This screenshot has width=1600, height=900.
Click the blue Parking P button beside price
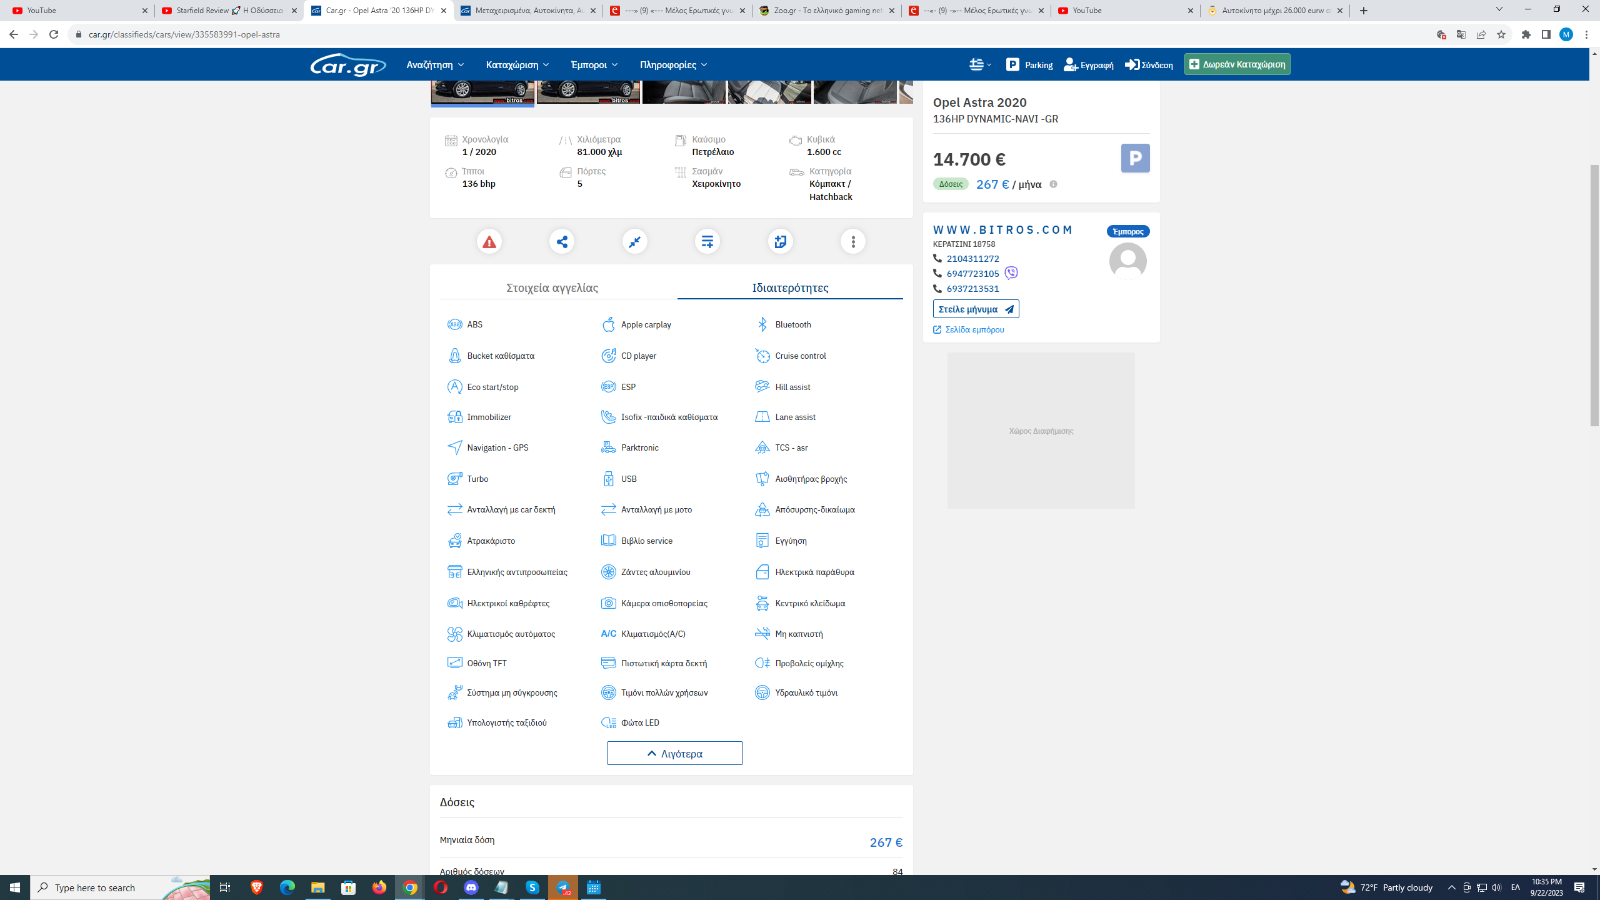tap(1135, 158)
